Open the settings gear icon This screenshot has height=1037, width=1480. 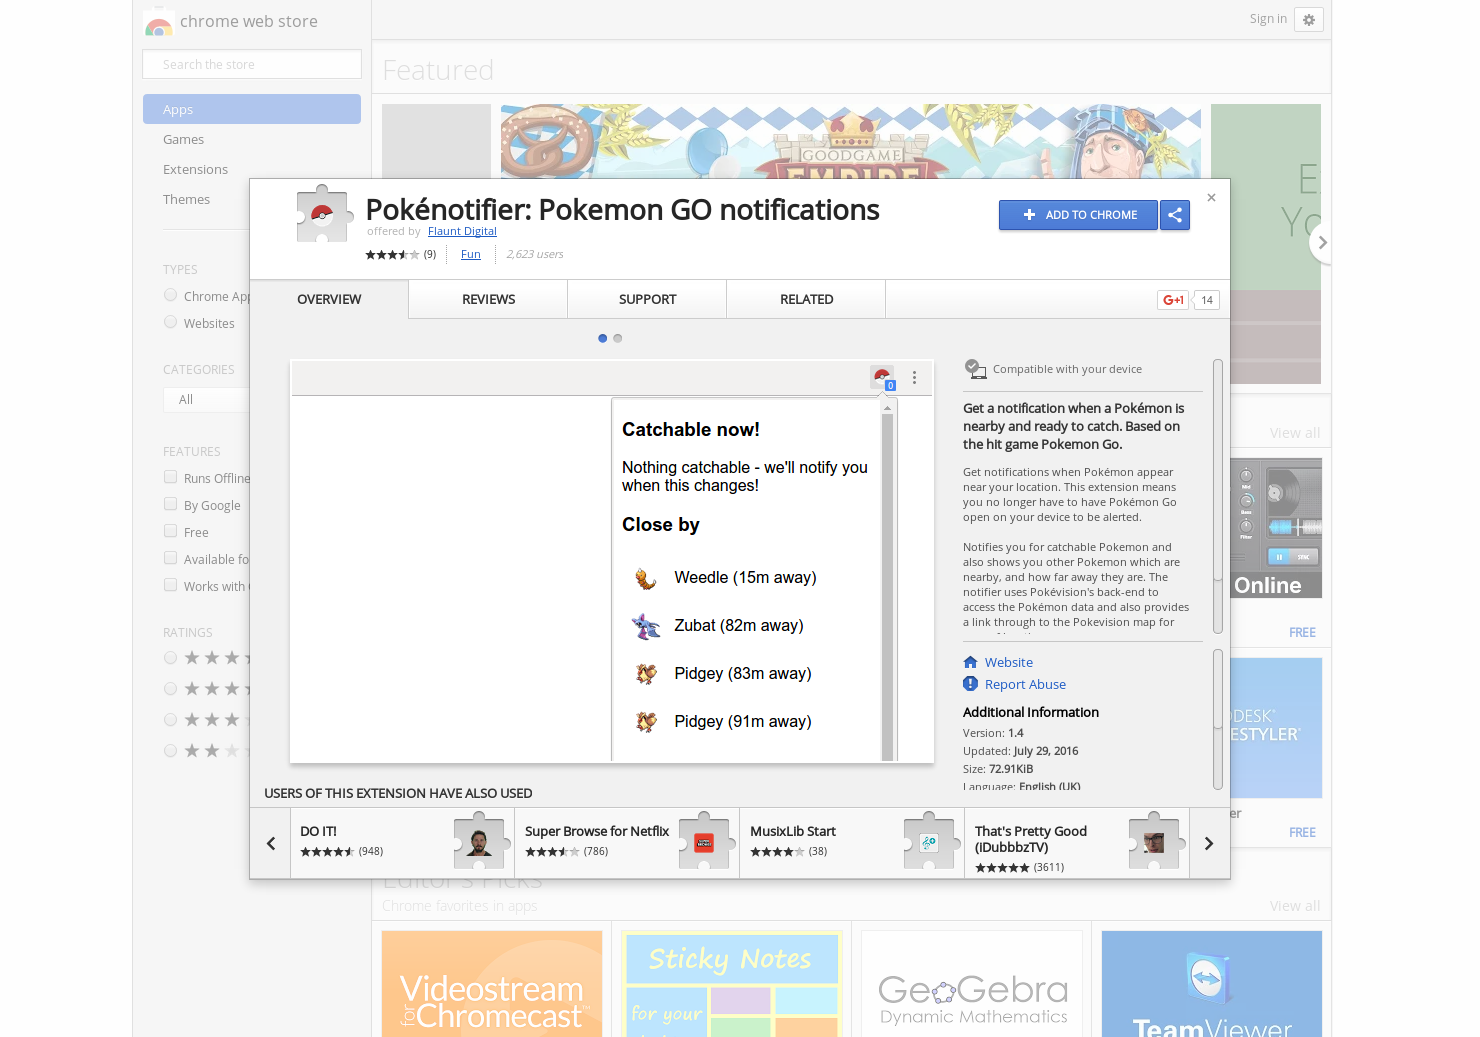[1309, 19]
